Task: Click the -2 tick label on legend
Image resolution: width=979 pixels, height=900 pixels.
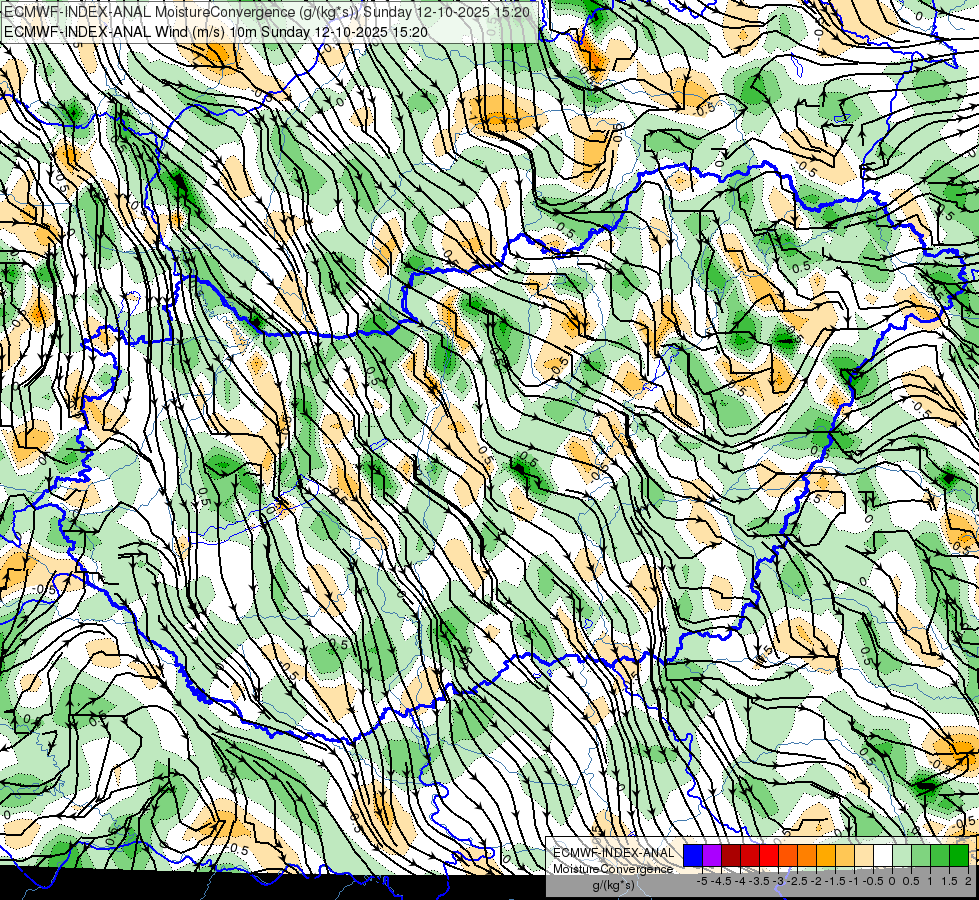Action: tap(817, 881)
